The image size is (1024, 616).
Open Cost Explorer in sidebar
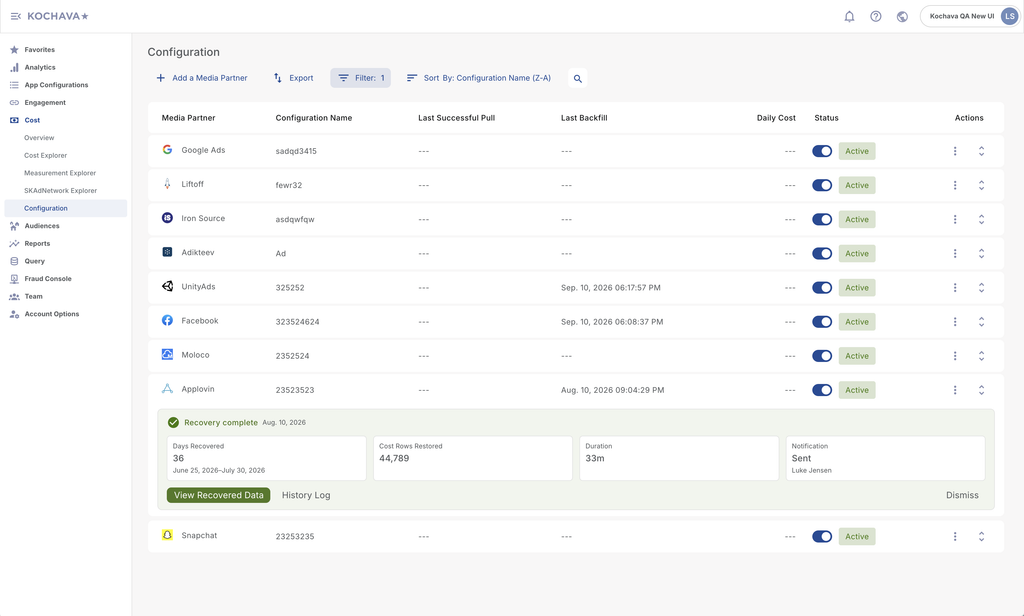click(46, 155)
